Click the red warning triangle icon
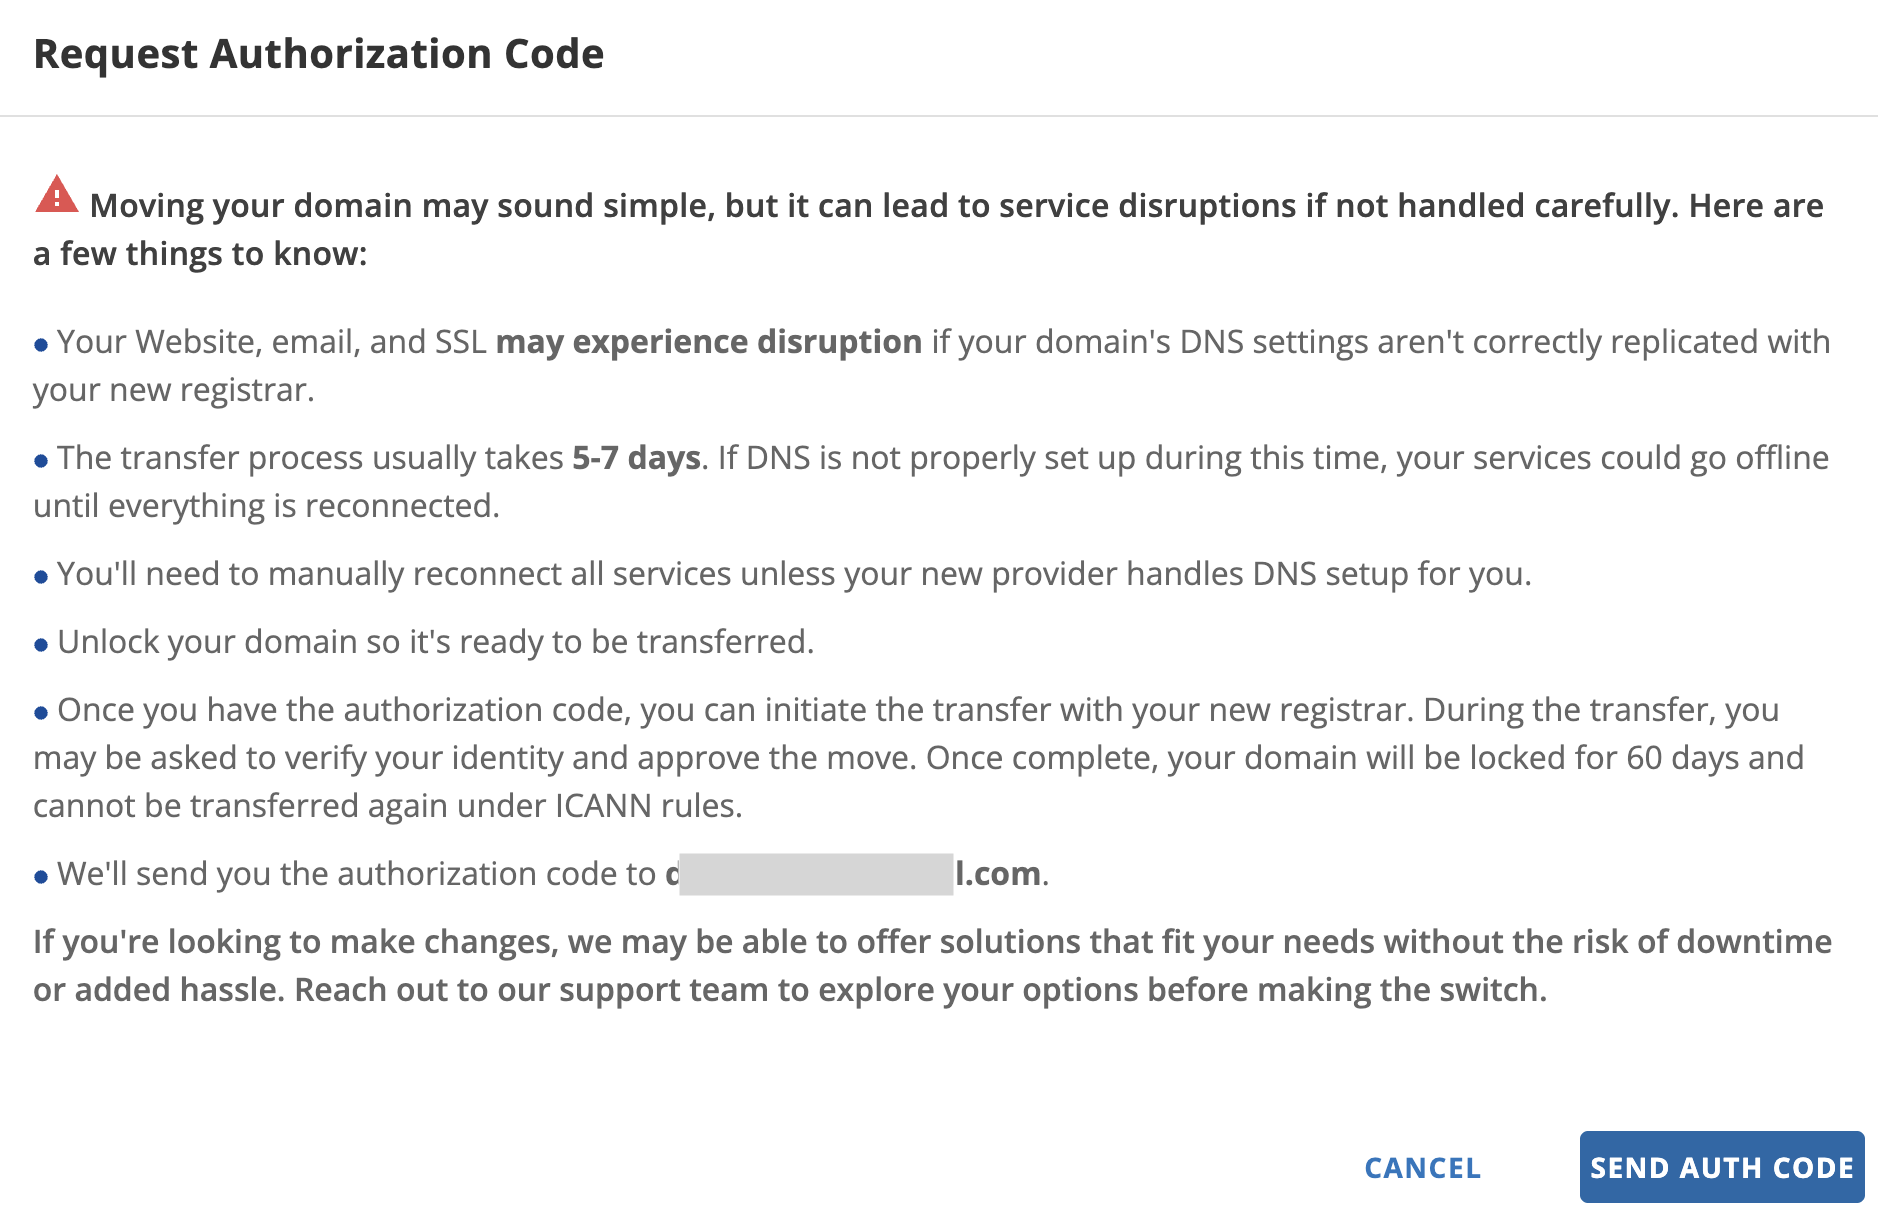The width and height of the screenshot is (1878, 1212). click(x=57, y=195)
